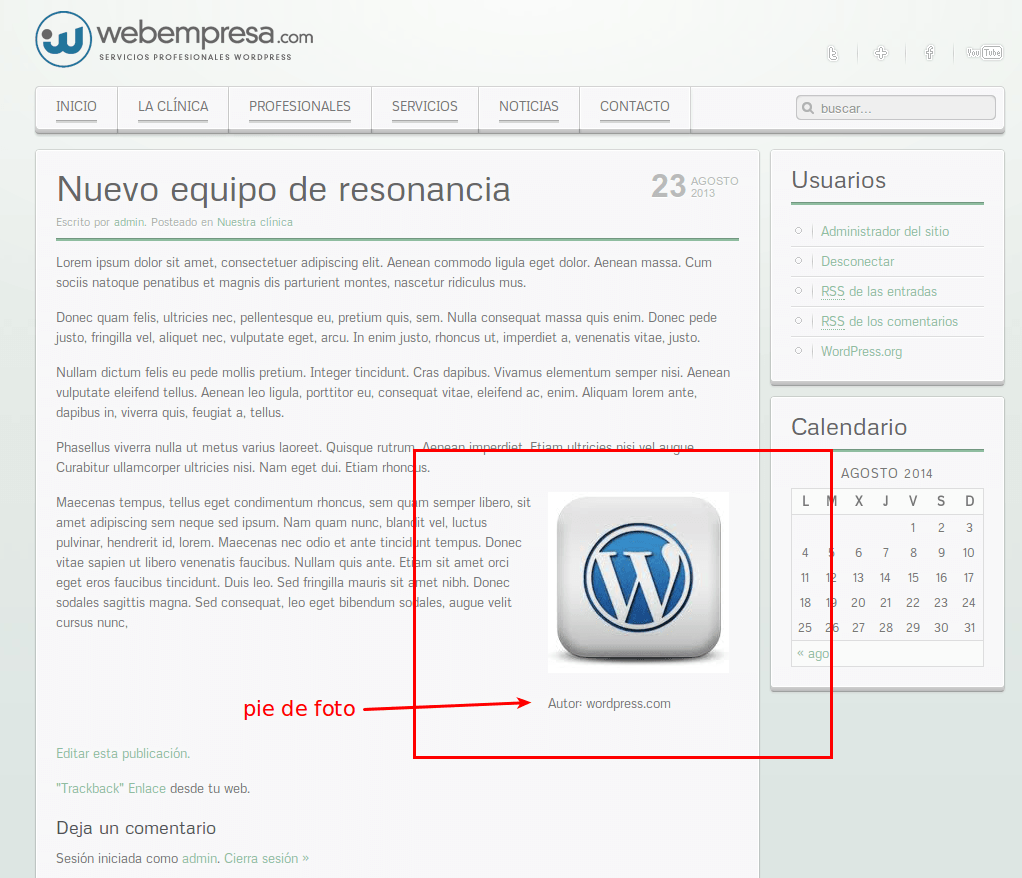Open the "Trackback" Enlace link
Viewport: 1022px width, 878px height.
tap(111, 789)
